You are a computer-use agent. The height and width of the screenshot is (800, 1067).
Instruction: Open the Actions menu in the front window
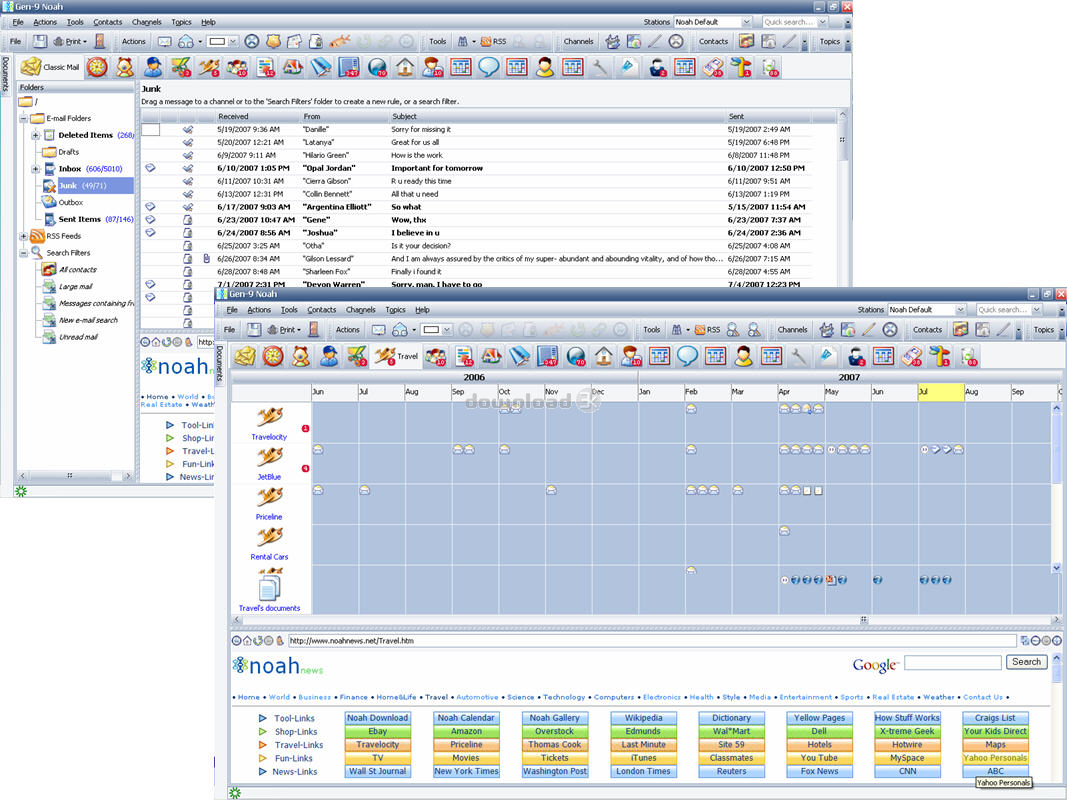pyautogui.click(x=259, y=310)
